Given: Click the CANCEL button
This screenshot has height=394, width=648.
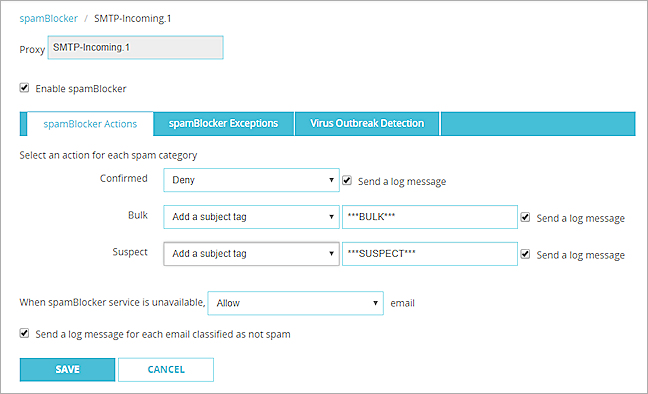Looking at the screenshot, I should point(166,369).
